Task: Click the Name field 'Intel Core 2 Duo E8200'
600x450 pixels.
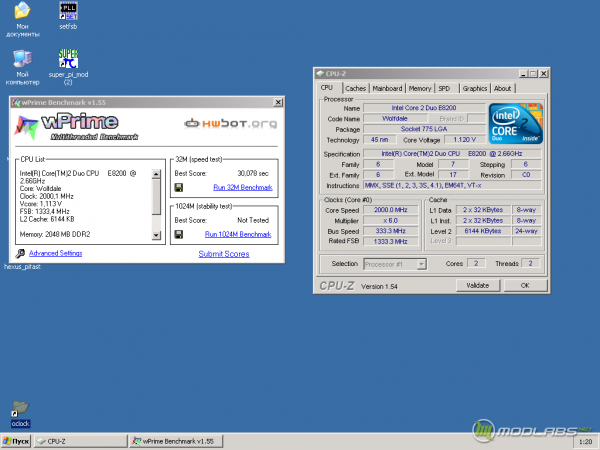Action: click(x=424, y=108)
